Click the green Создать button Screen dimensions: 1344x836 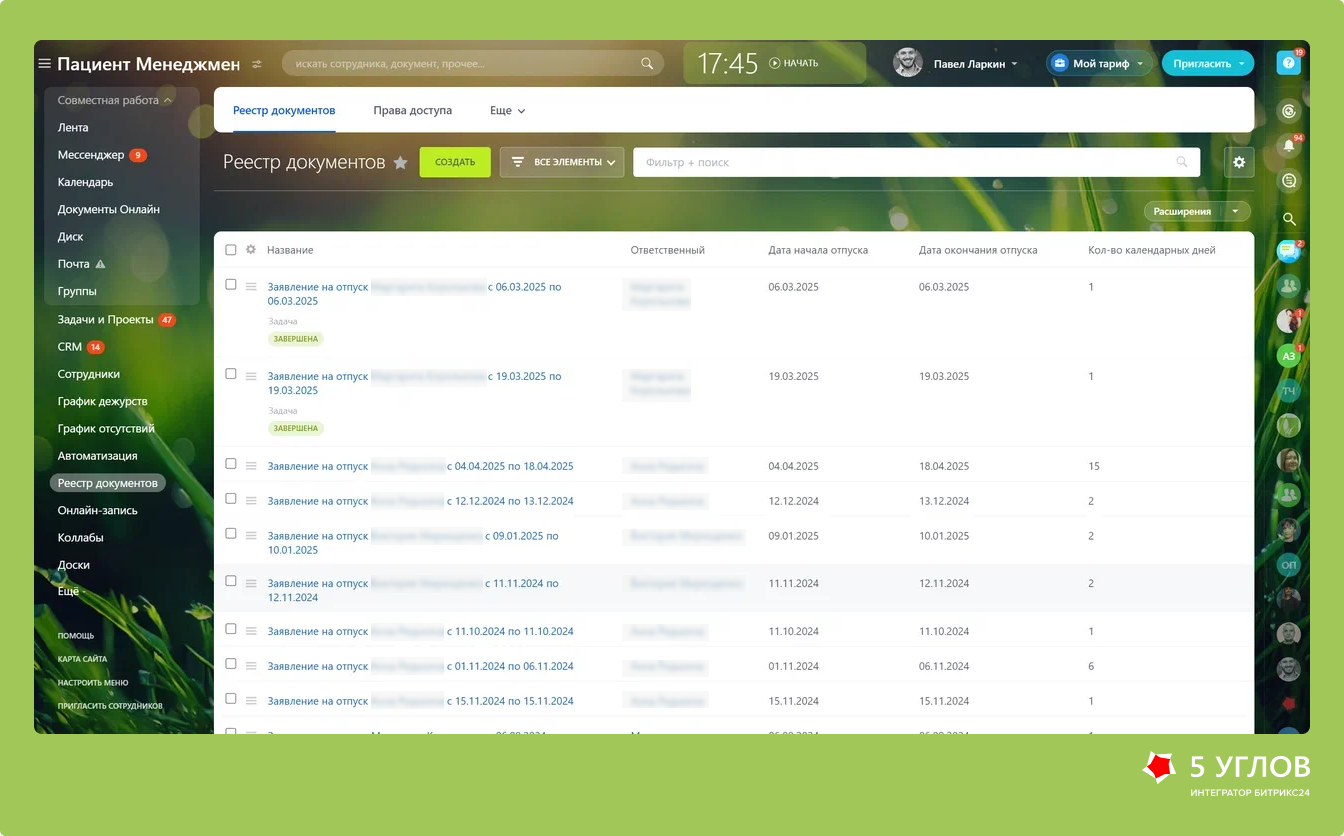[x=455, y=162]
